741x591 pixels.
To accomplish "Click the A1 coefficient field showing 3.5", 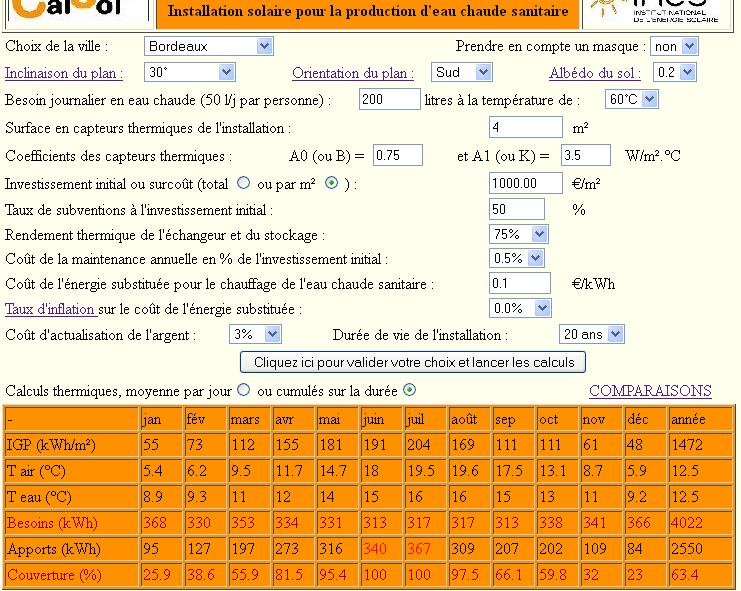I will pyautogui.click(x=586, y=155).
